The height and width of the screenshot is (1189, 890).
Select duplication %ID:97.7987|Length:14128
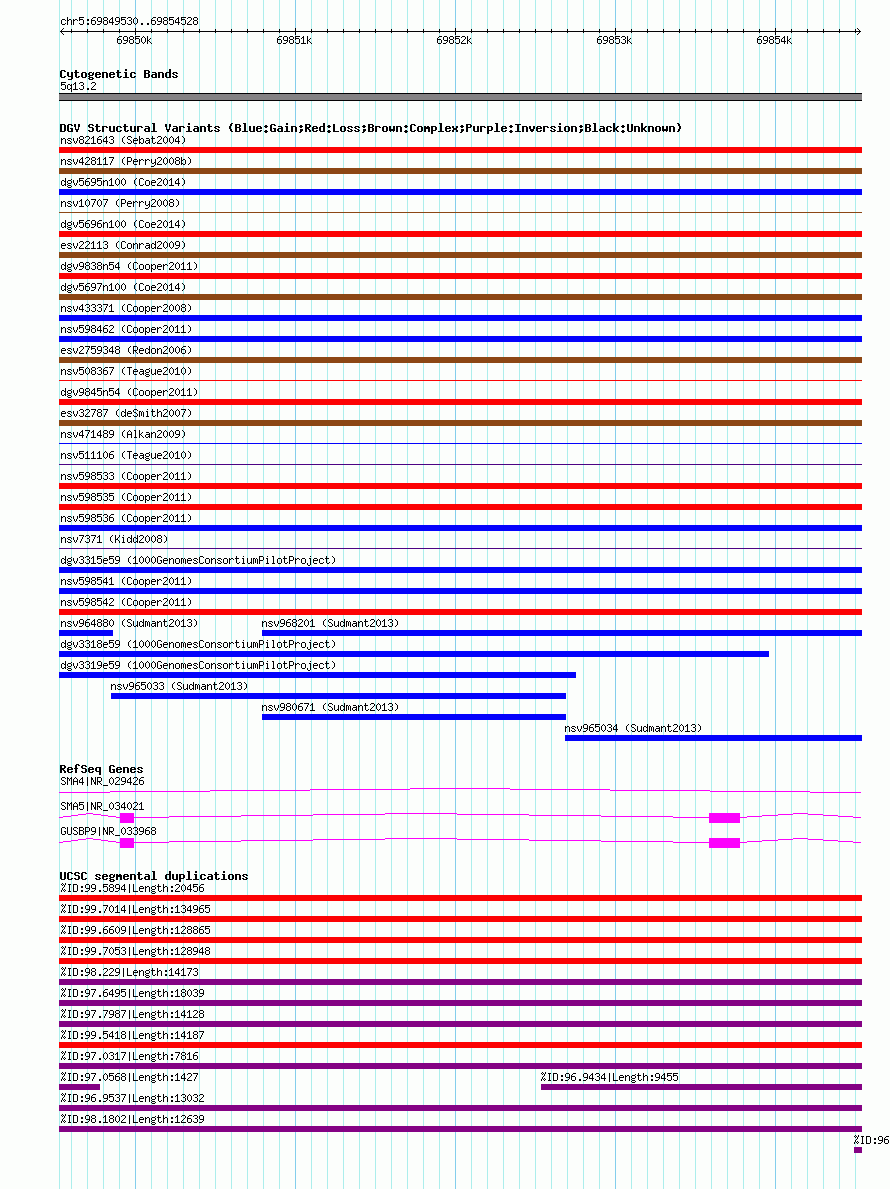point(132,1015)
